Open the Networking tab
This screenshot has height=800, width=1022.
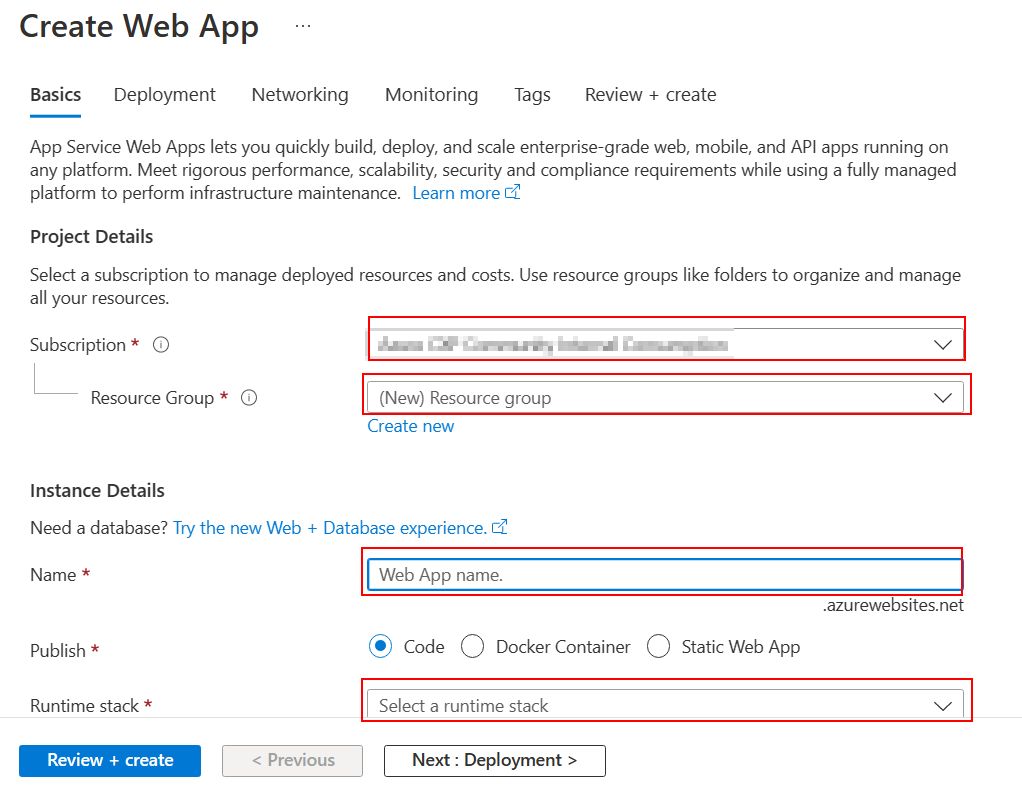tap(300, 95)
